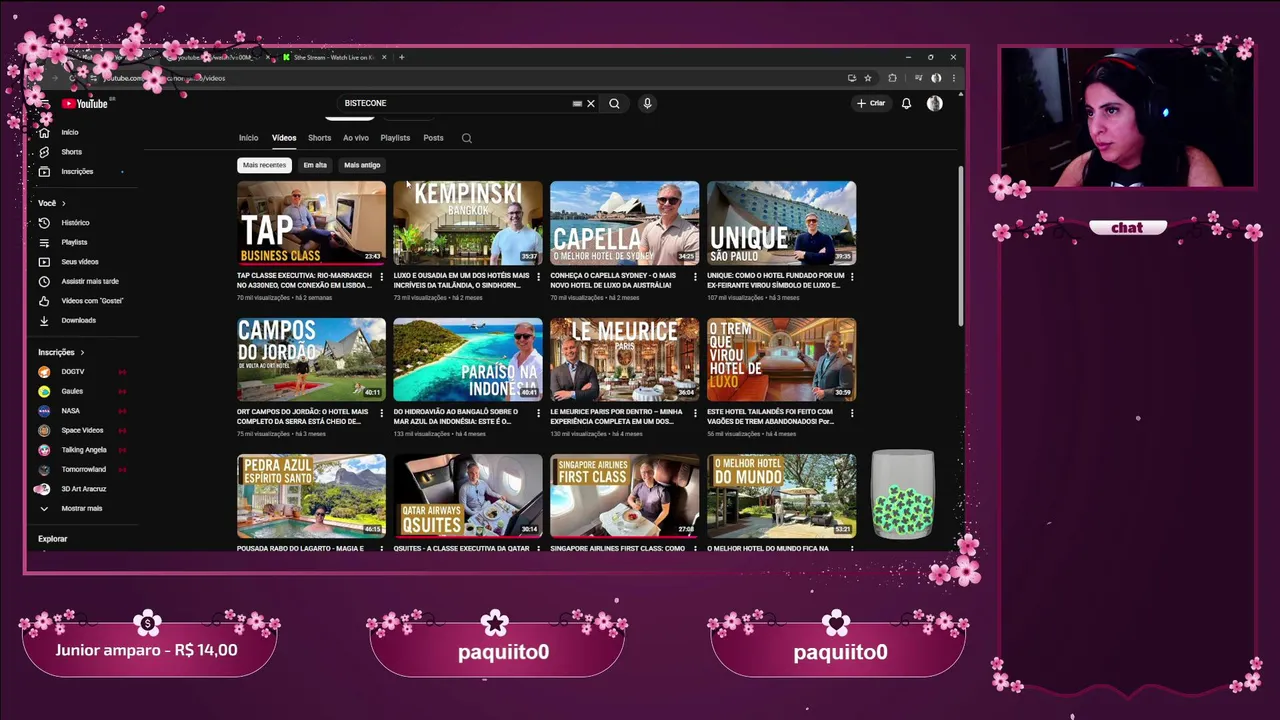The width and height of the screenshot is (1280, 720).
Task: Start voice search with microphone
Action: (x=647, y=103)
